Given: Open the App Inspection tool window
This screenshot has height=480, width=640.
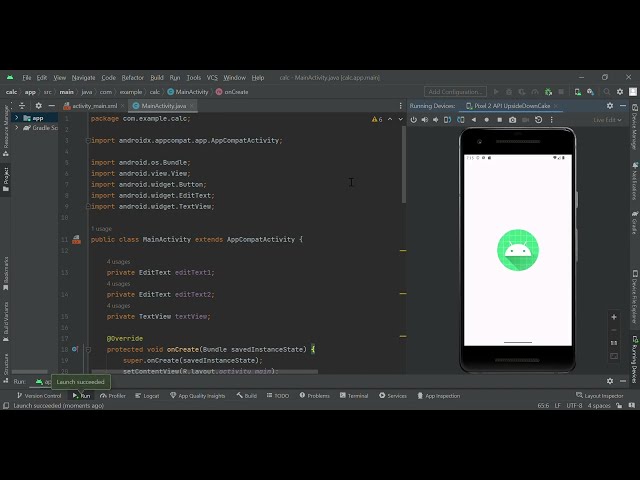Looking at the screenshot, I should pyautogui.click(x=438, y=396).
